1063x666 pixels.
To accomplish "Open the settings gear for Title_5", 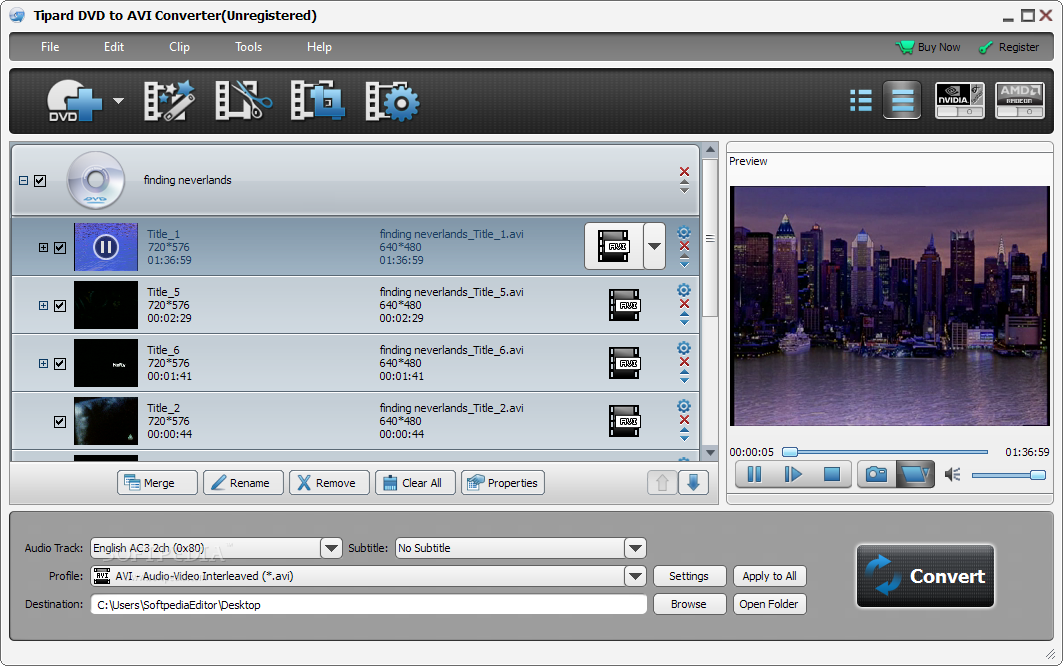I will (x=684, y=290).
